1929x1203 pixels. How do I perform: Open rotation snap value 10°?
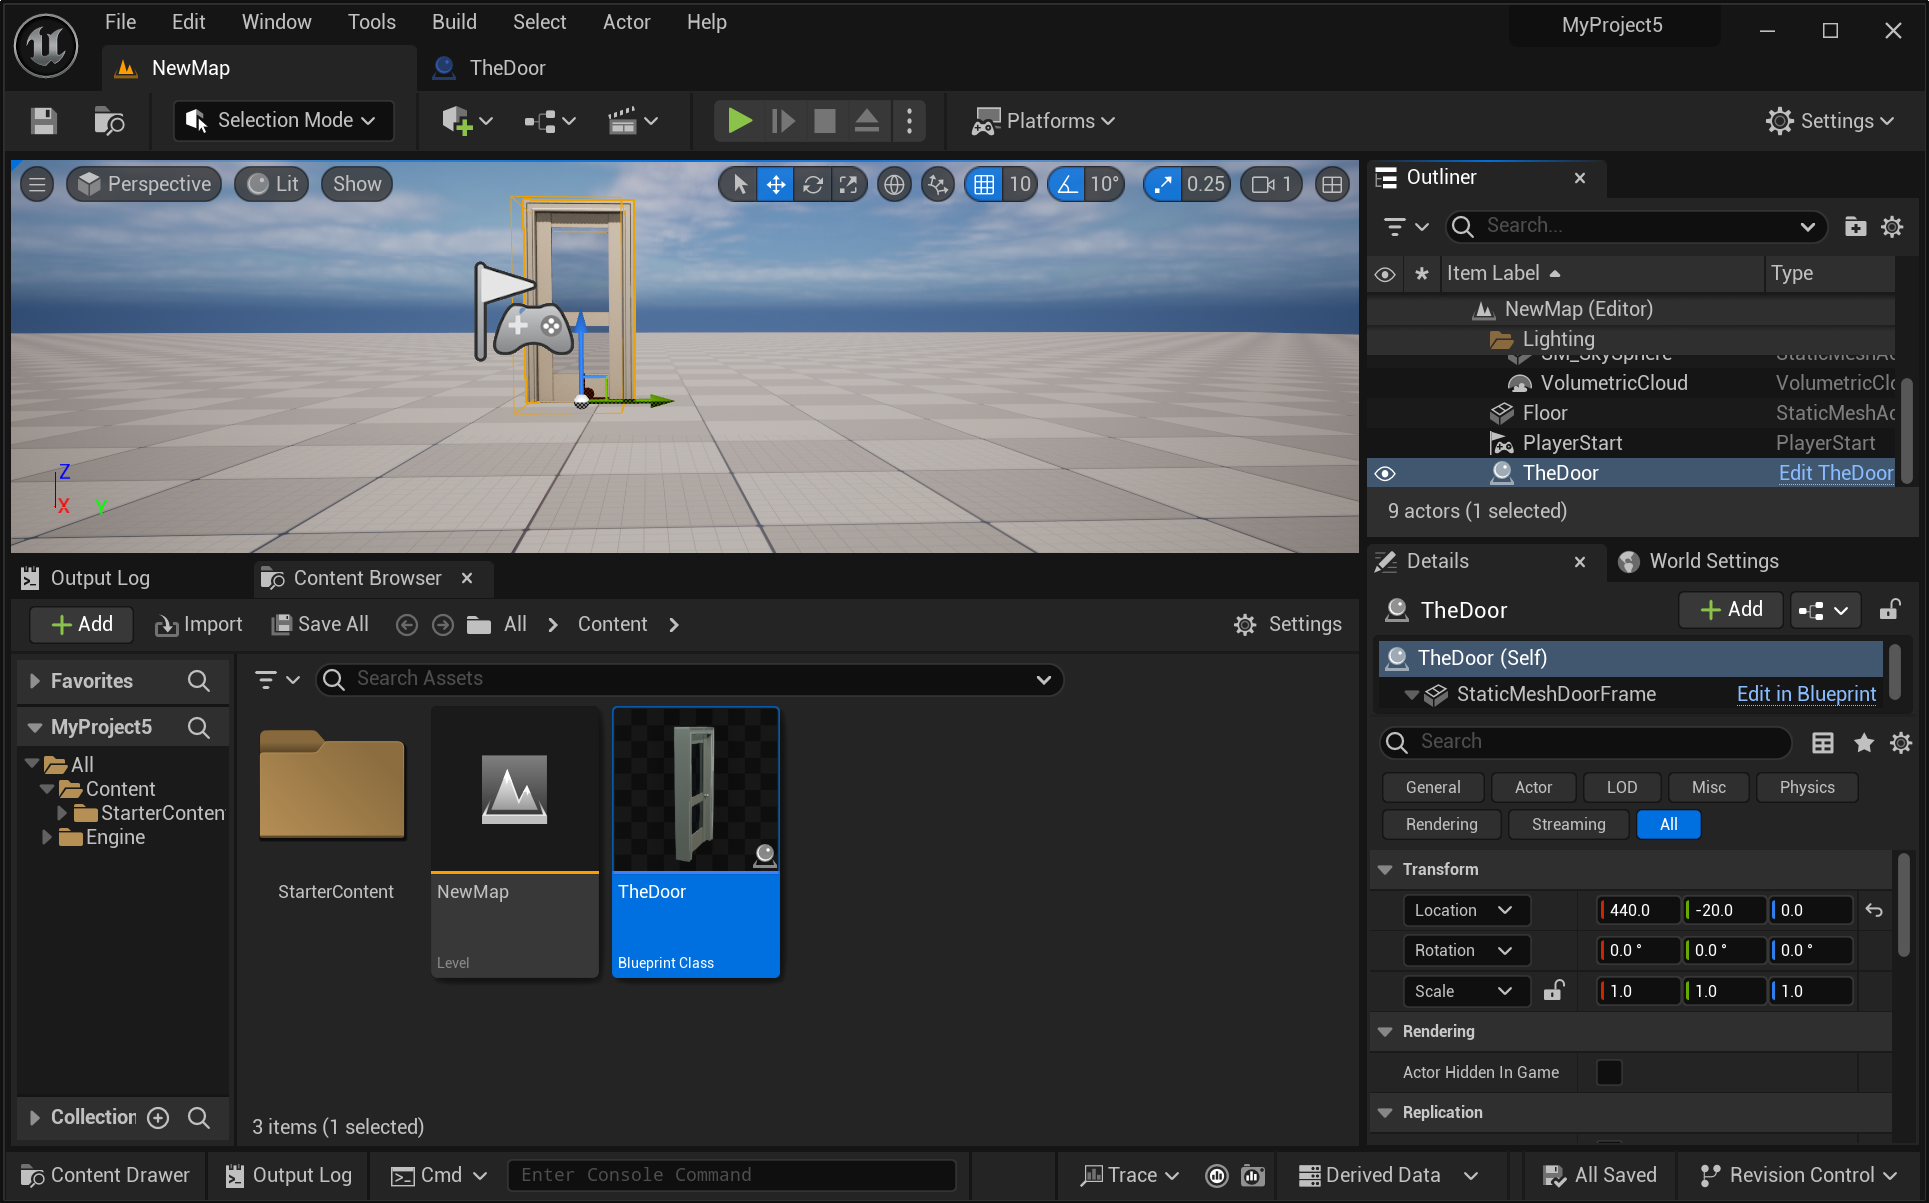click(x=1104, y=184)
